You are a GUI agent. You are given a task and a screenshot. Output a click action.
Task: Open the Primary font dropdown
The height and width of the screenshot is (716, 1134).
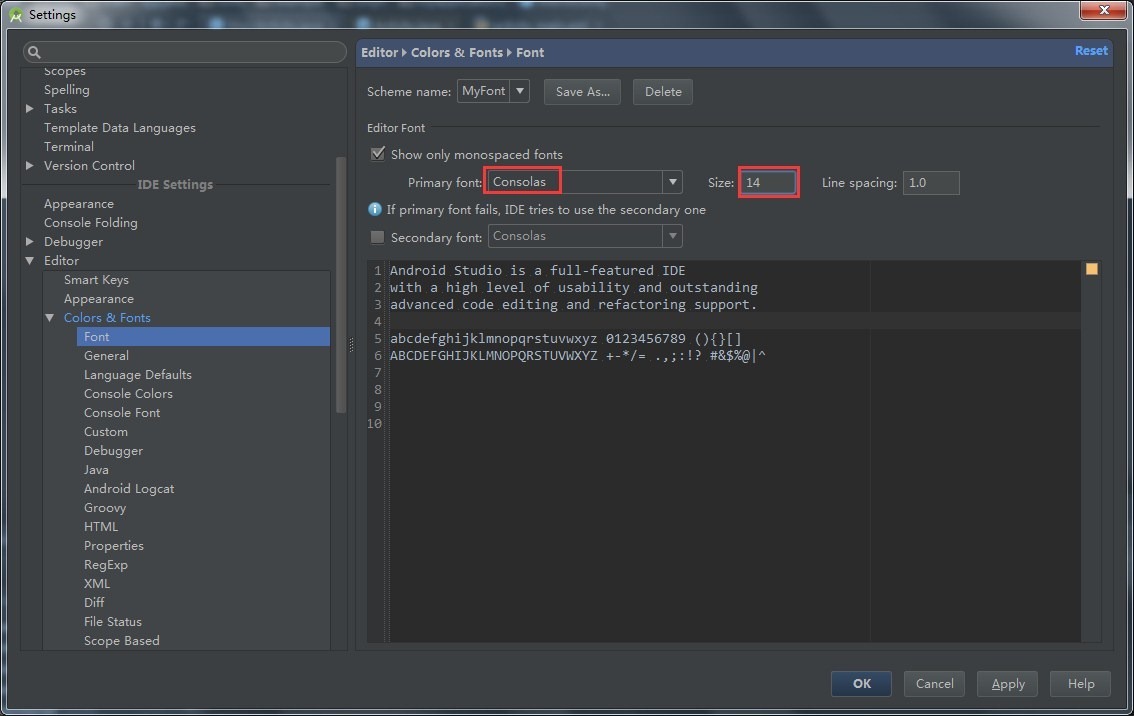point(673,182)
